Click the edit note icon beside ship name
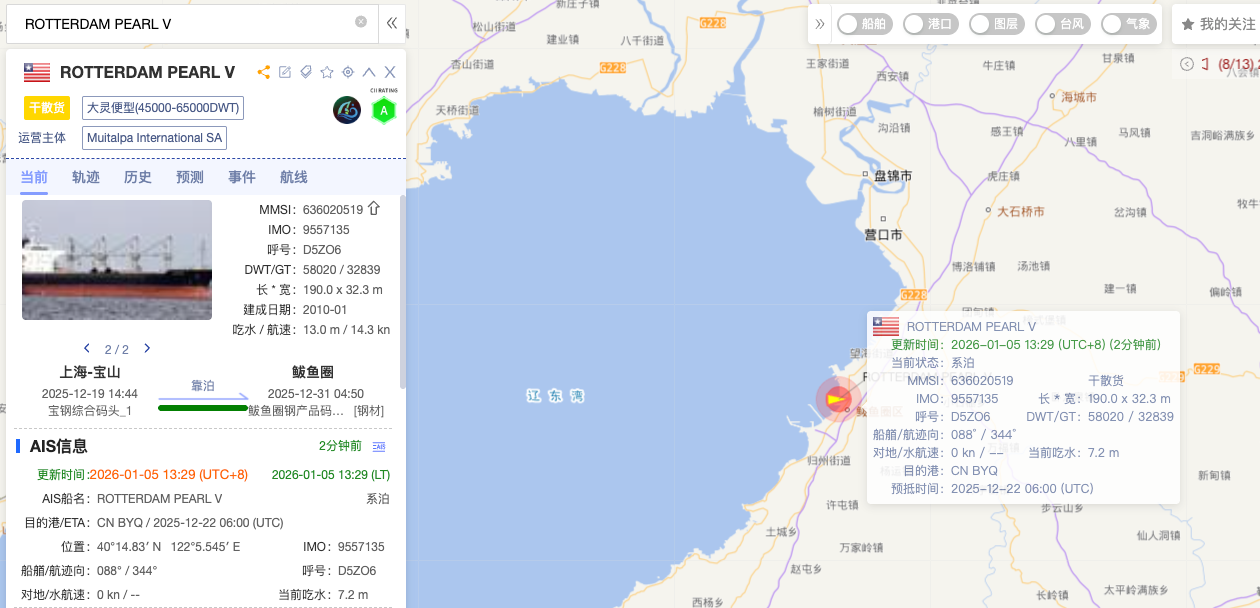The image size is (1260, 608). pos(285,72)
